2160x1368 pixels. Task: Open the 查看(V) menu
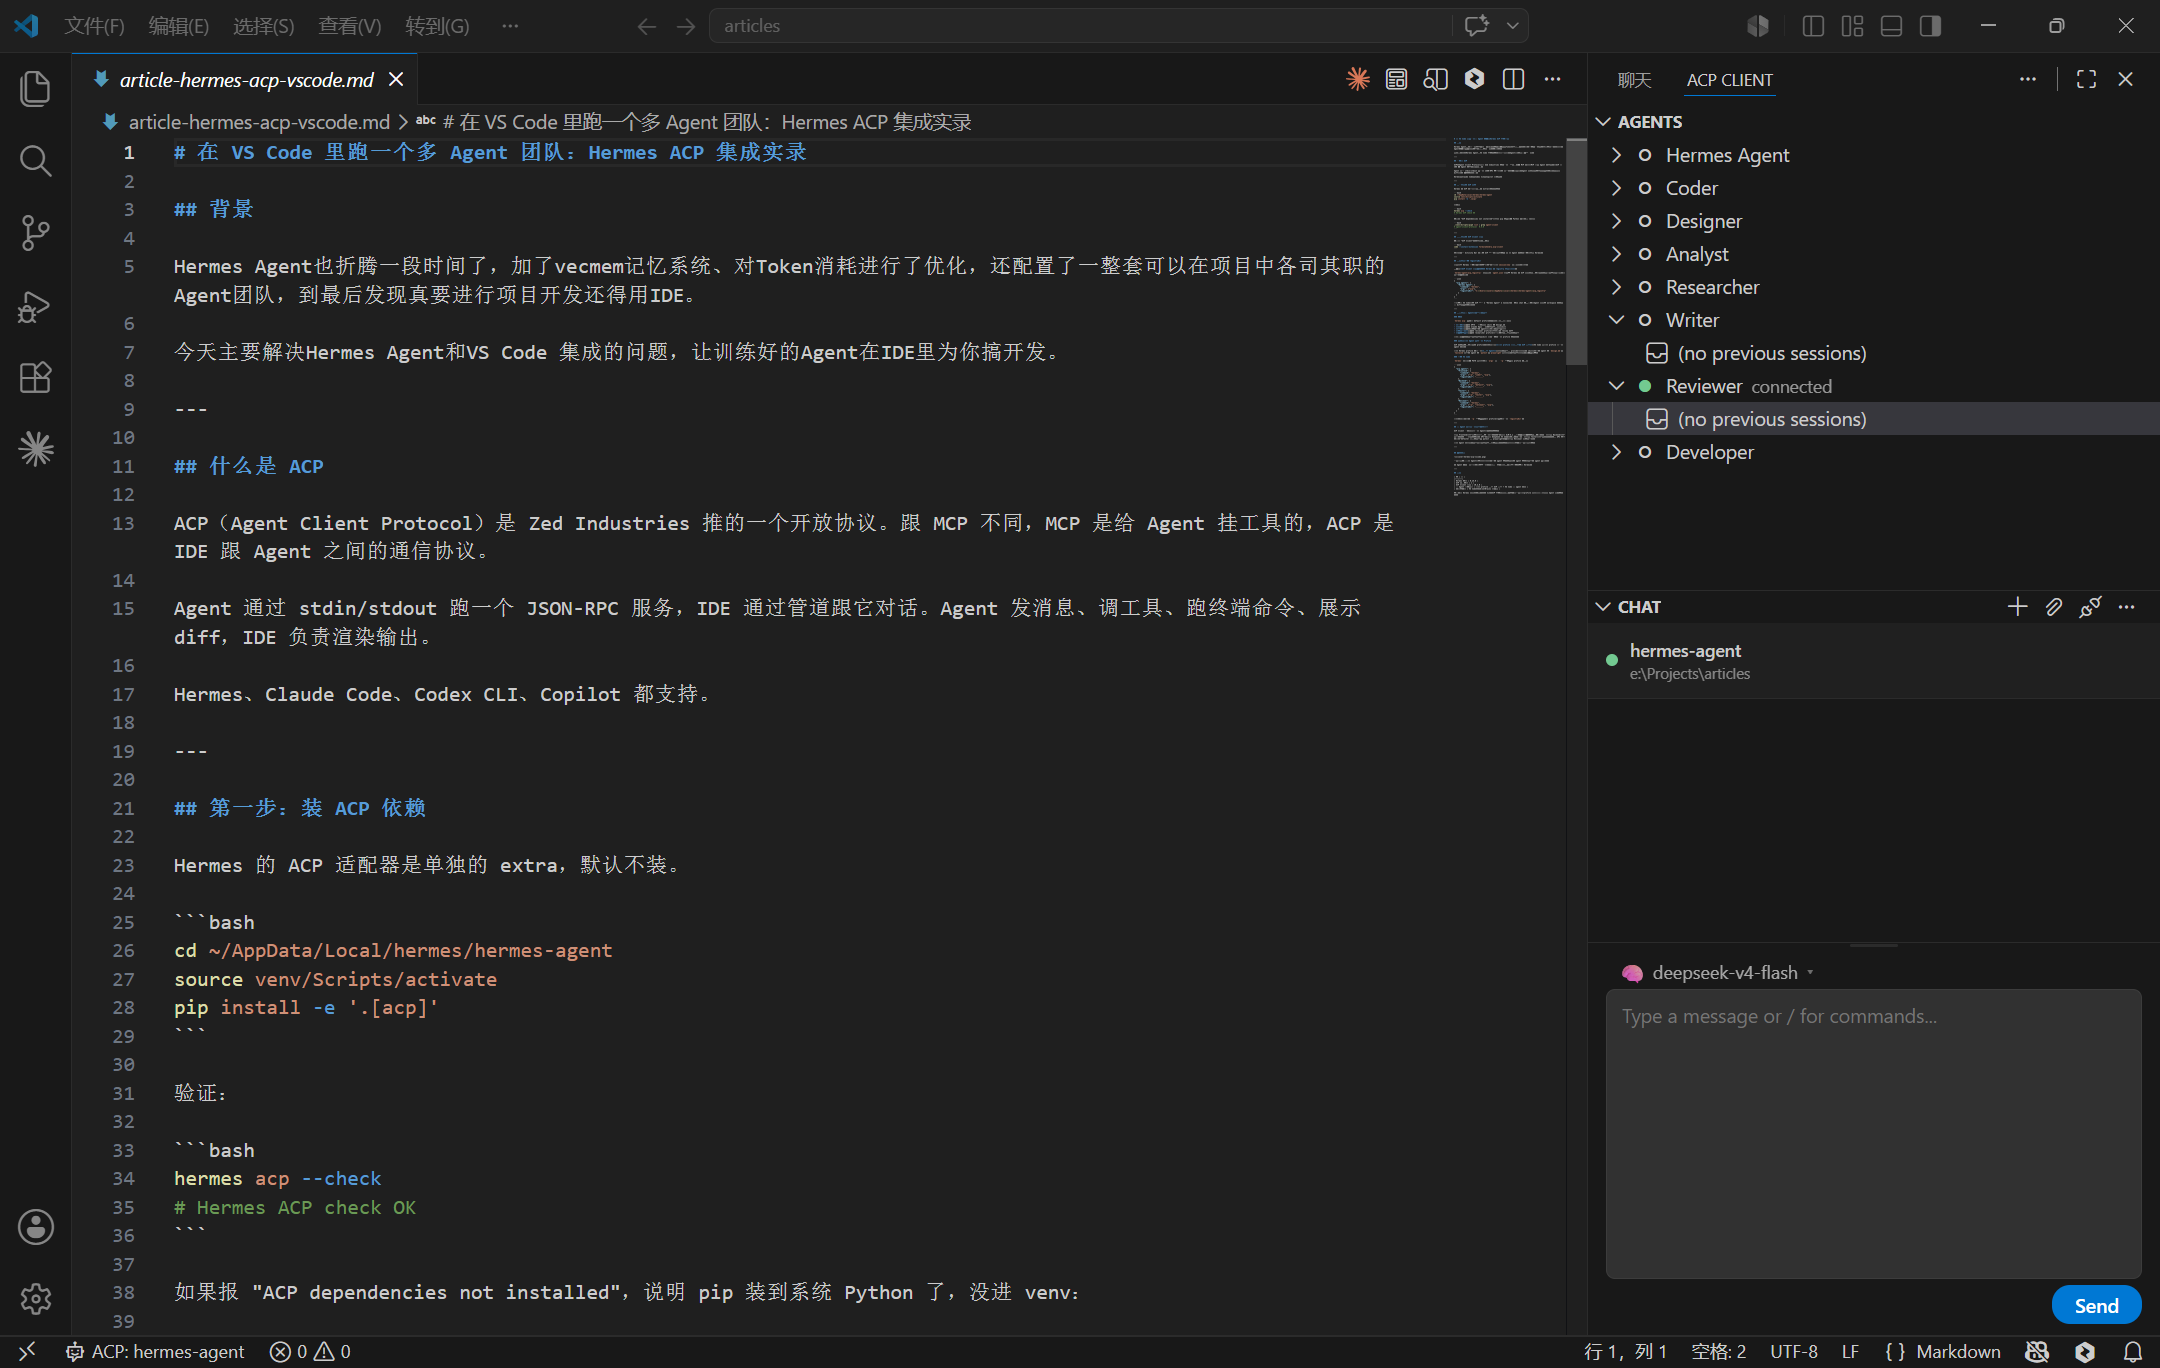pyautogui.click(x=350, y=26)
